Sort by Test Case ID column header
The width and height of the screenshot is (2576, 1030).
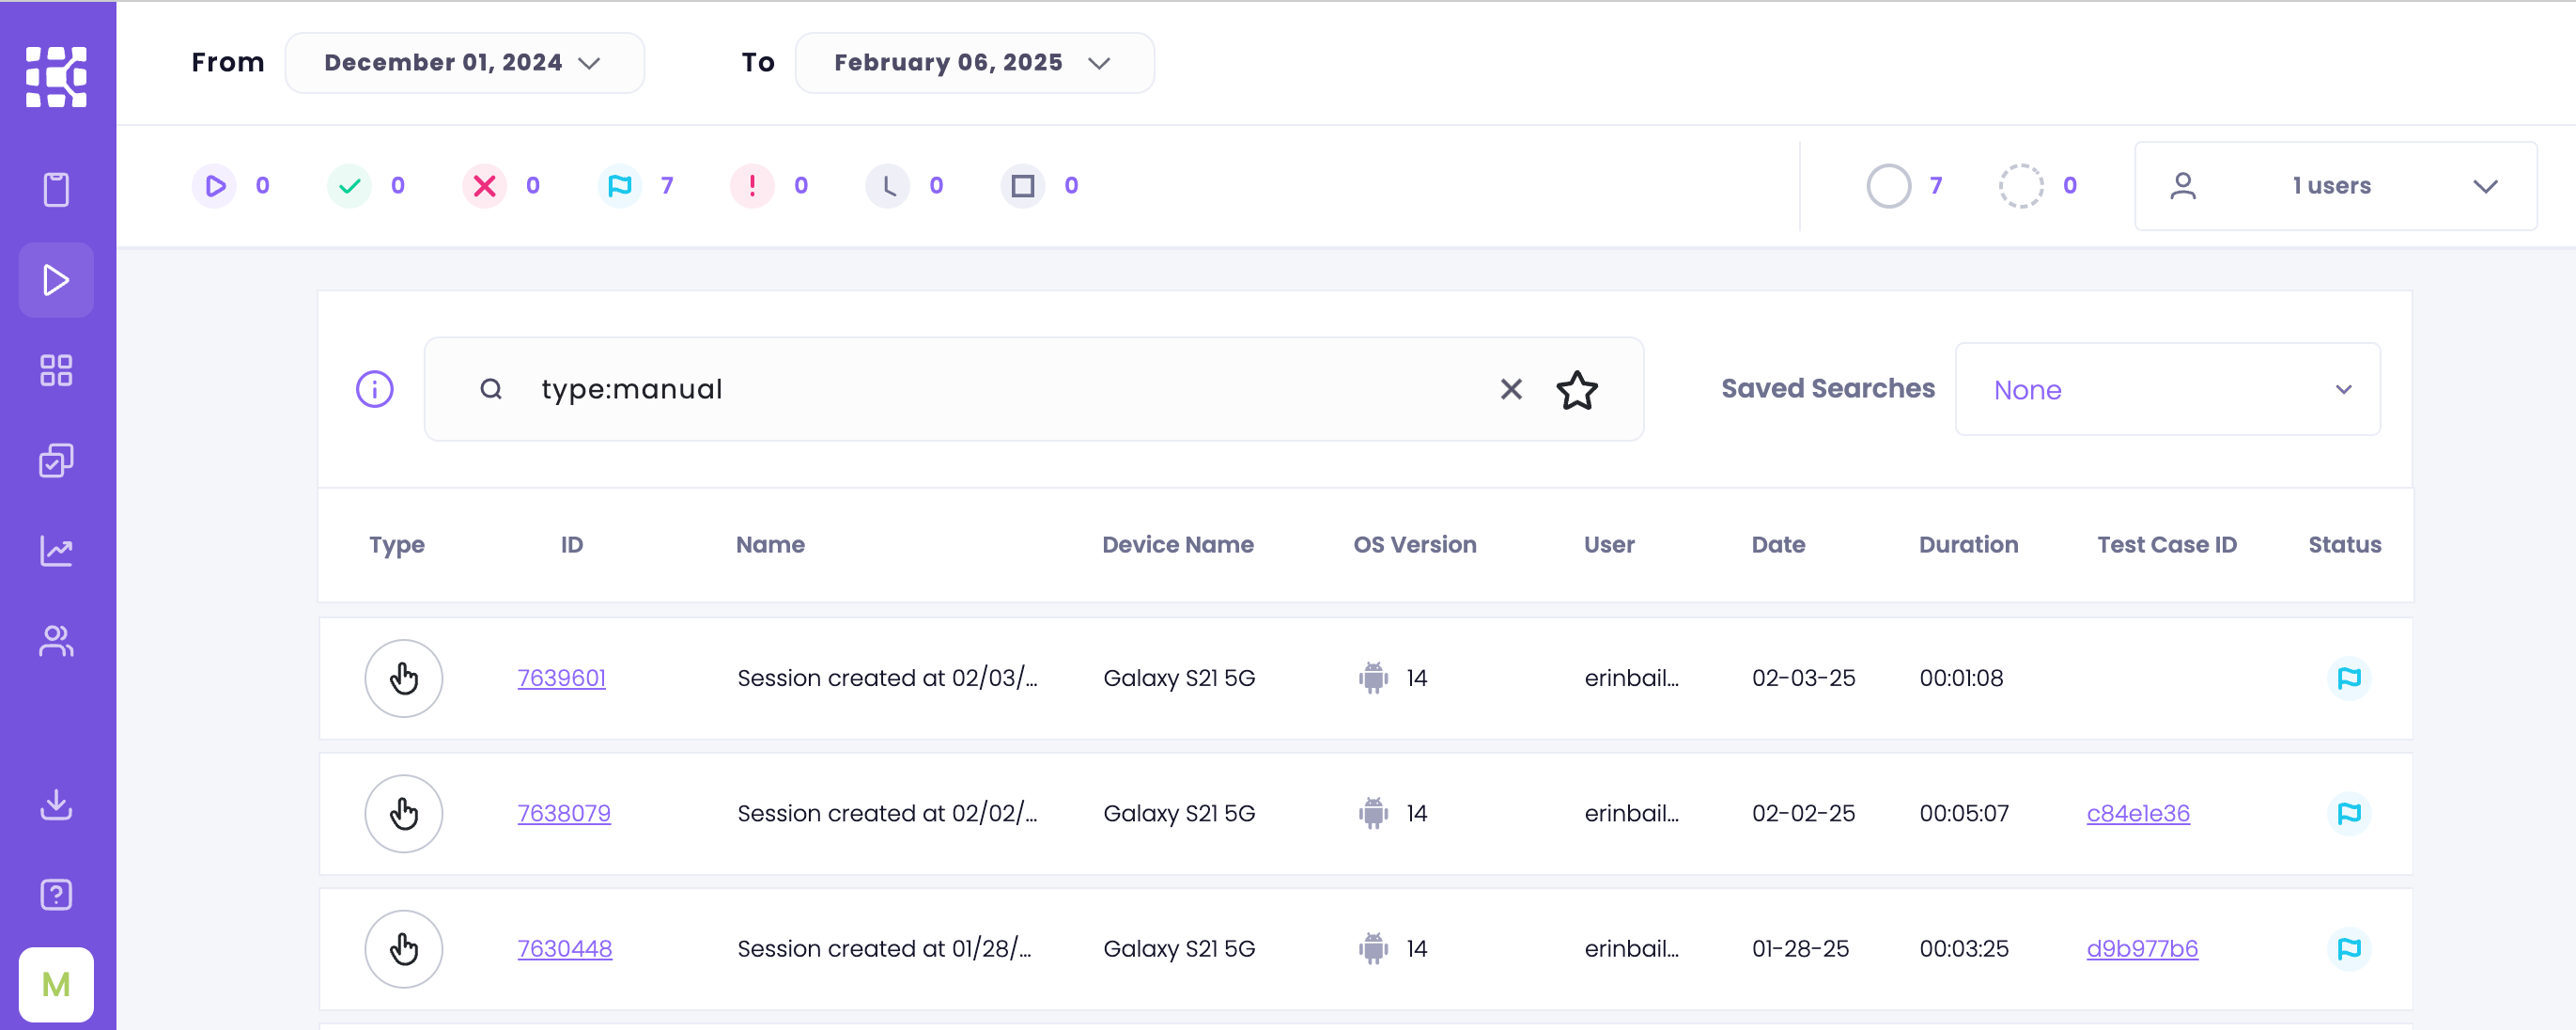2167,545
